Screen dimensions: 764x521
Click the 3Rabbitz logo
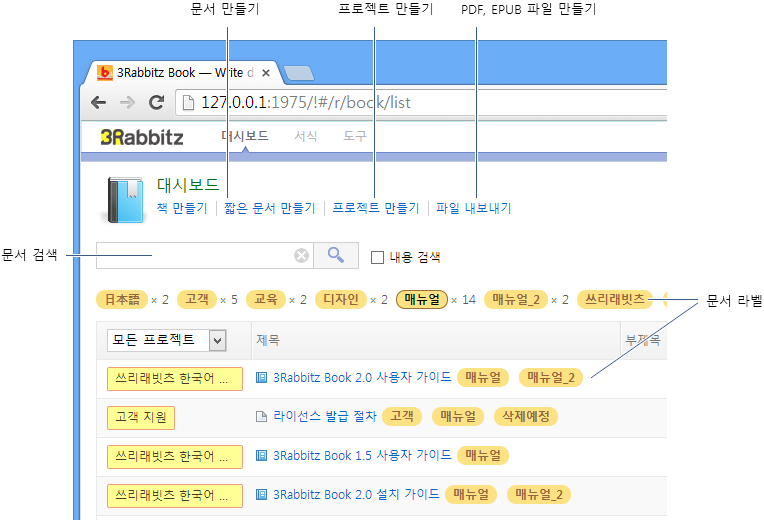(142, 137)
